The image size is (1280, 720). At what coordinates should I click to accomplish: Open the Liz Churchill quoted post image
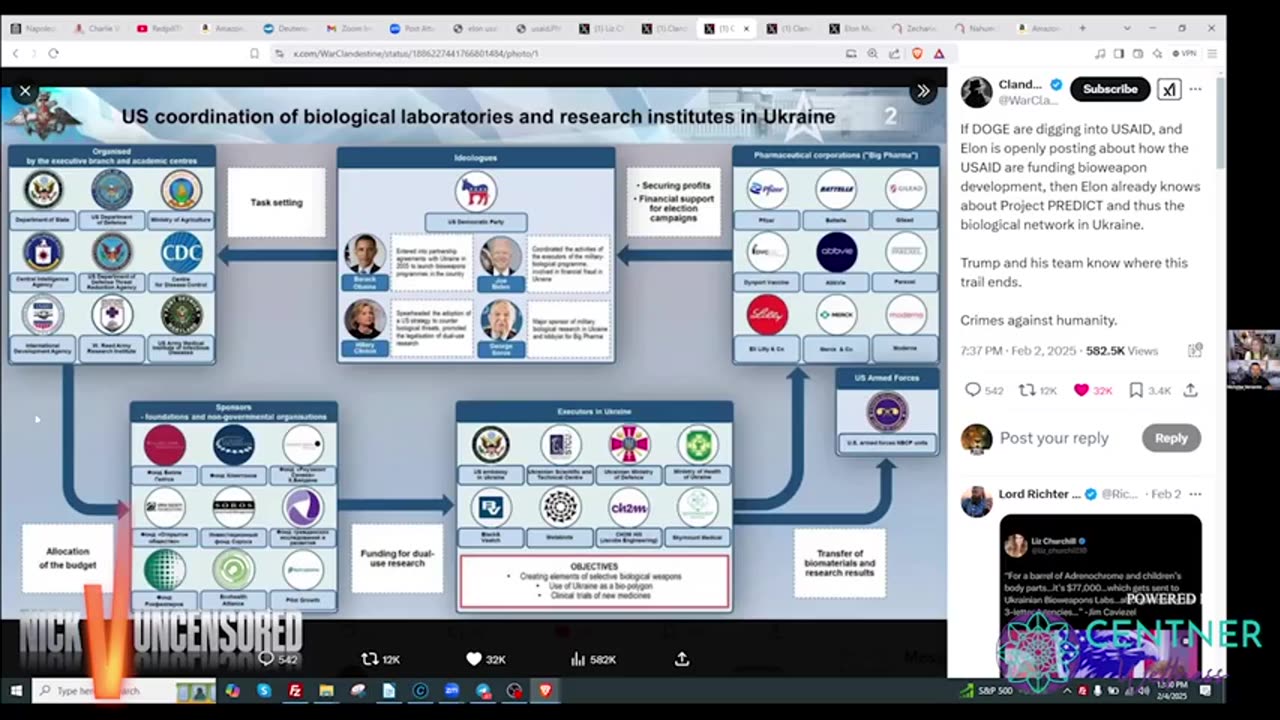[x=1100, y=595]
